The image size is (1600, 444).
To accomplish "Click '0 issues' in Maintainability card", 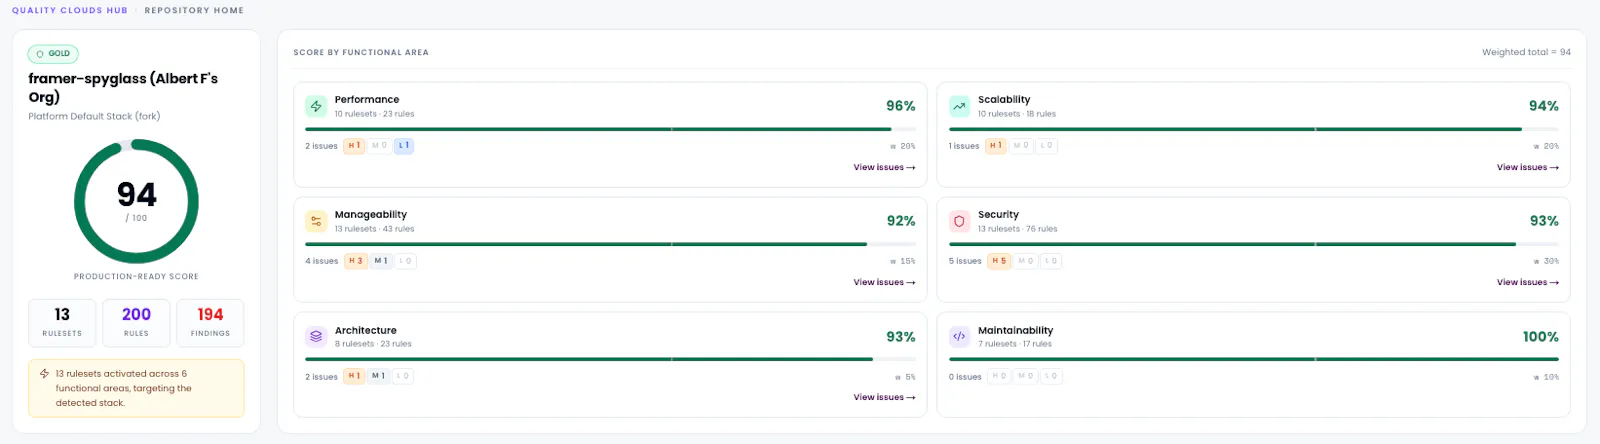I will click(965, 377).
